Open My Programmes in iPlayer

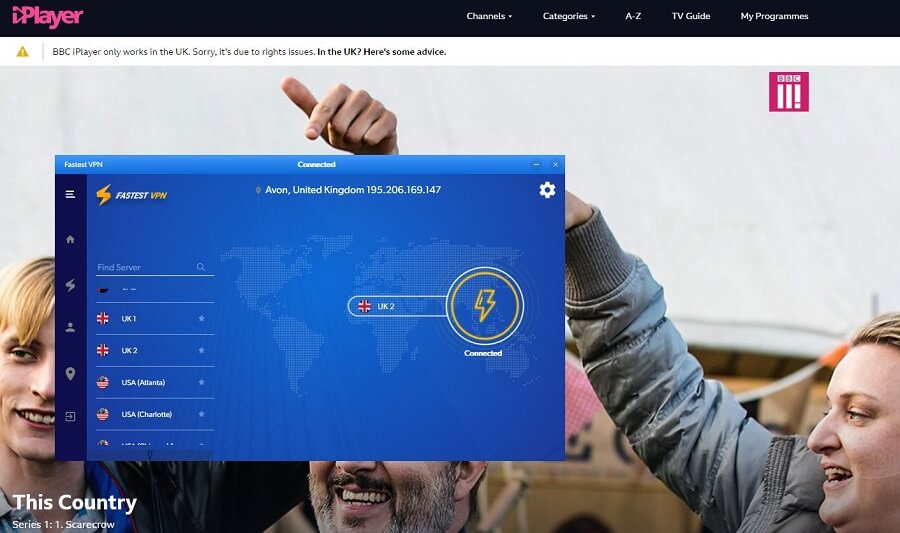click(x=774, y=16)
